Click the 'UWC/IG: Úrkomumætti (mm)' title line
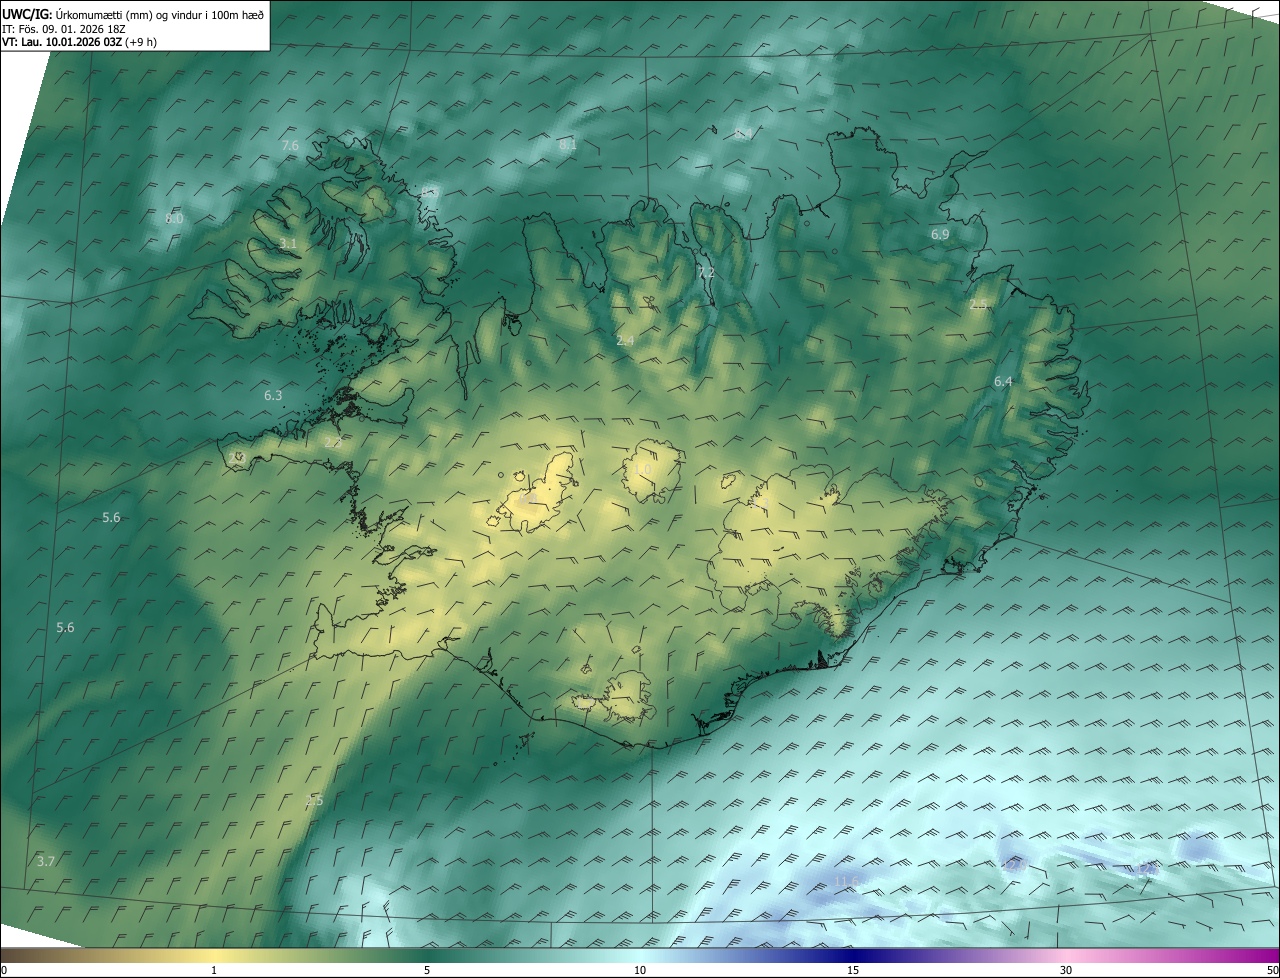Screen dimensions: 1280x978 [x=132, y=13]
